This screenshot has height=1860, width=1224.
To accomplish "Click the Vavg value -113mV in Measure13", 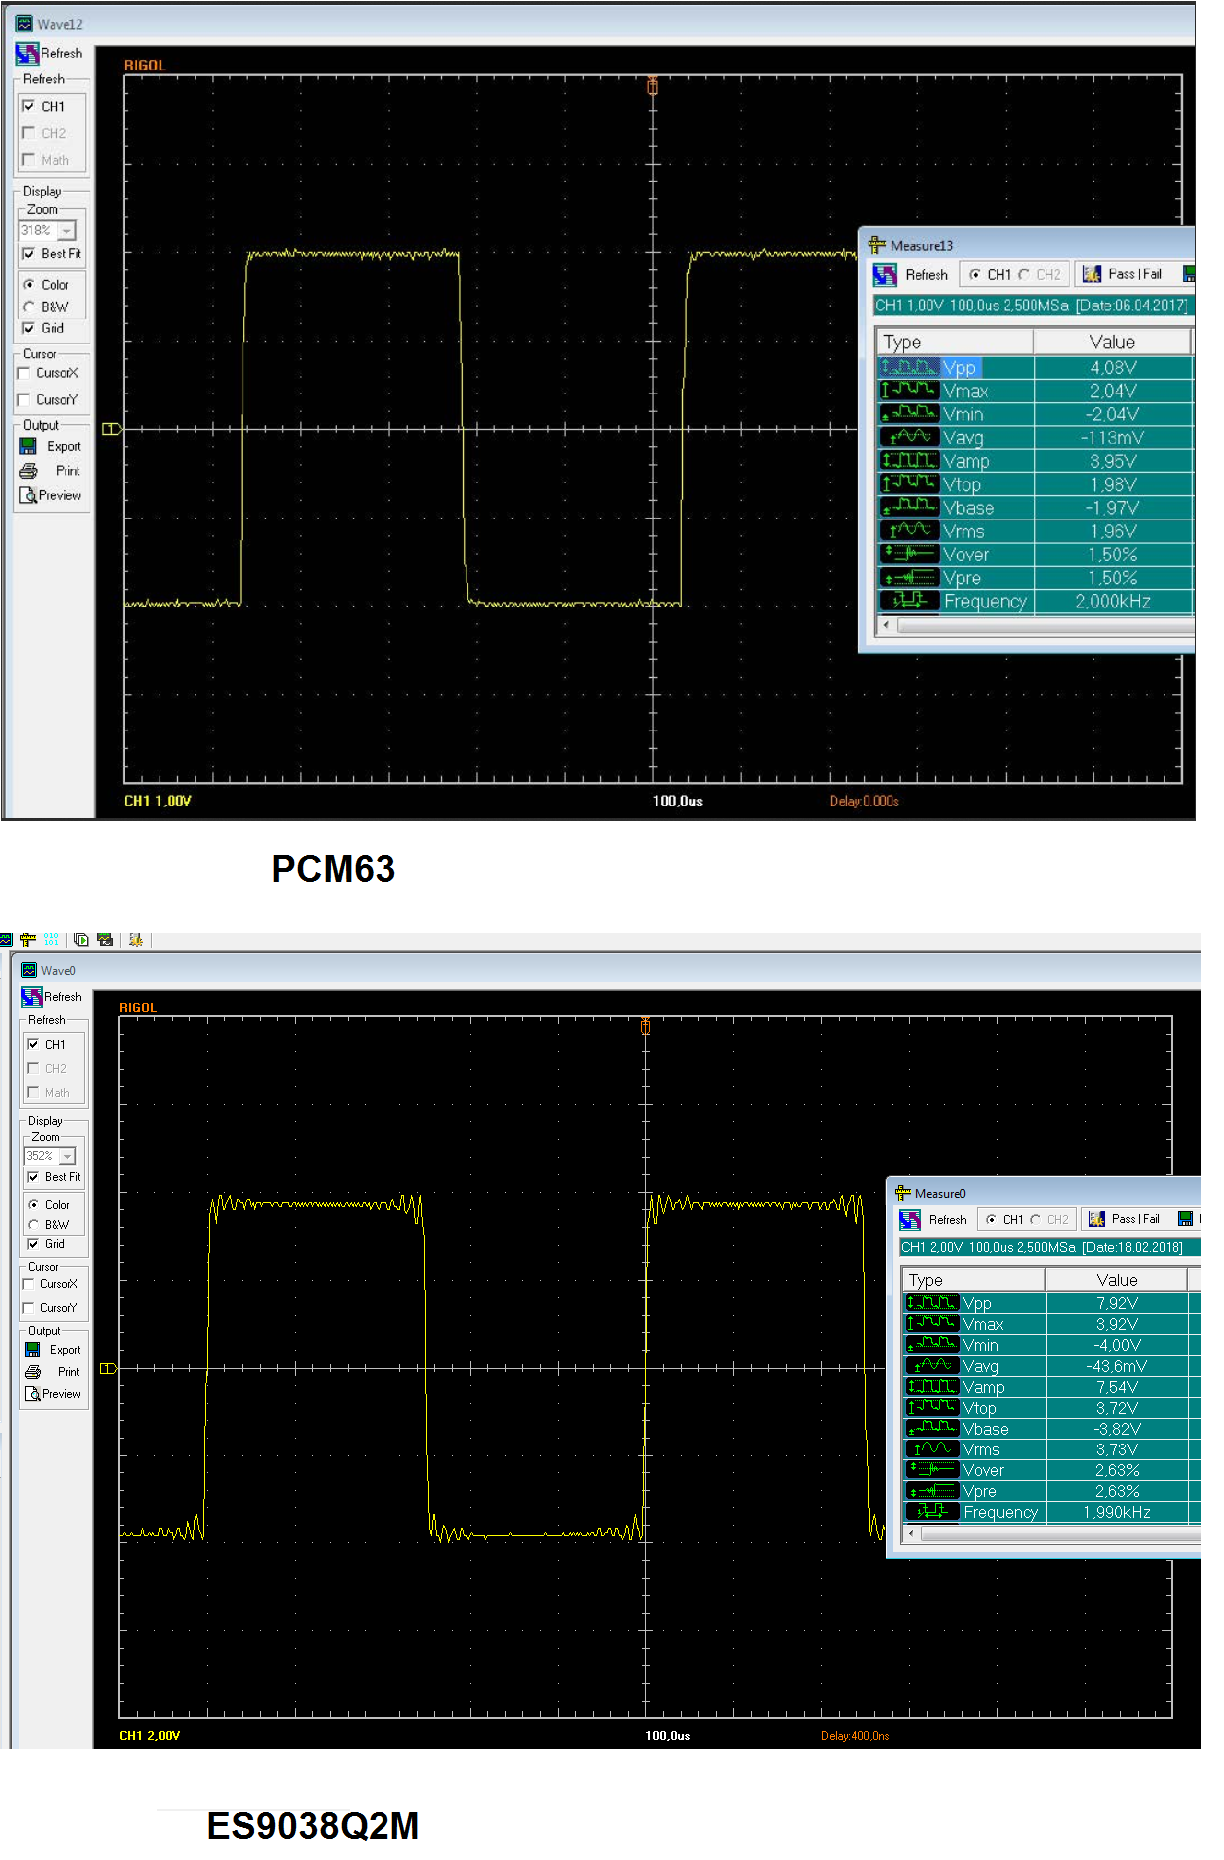I will 1113,438.
